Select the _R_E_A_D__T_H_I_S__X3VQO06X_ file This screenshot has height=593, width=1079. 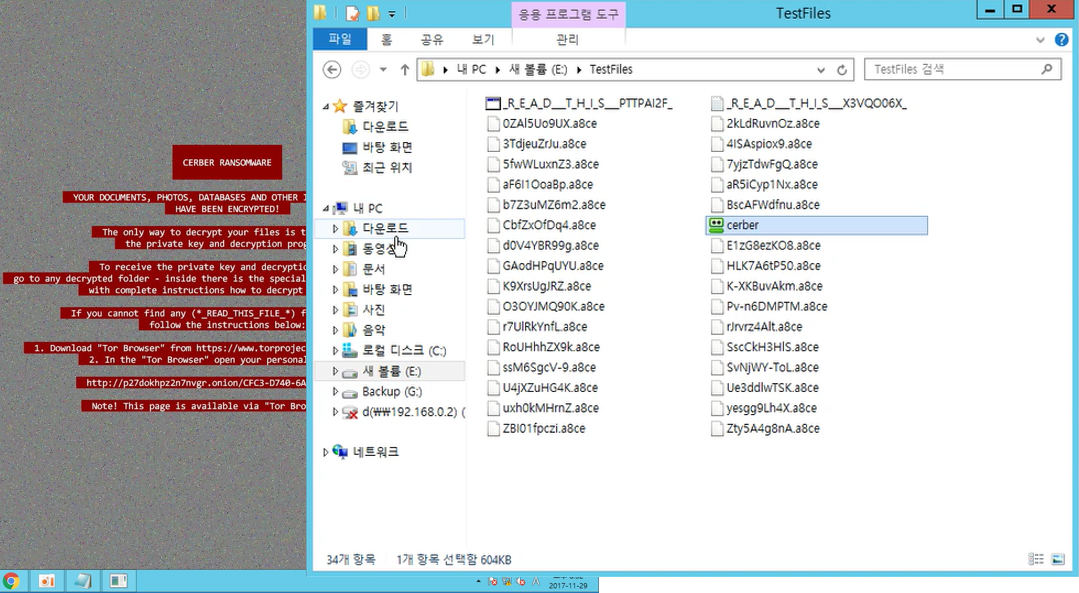[x=809, y=103]
